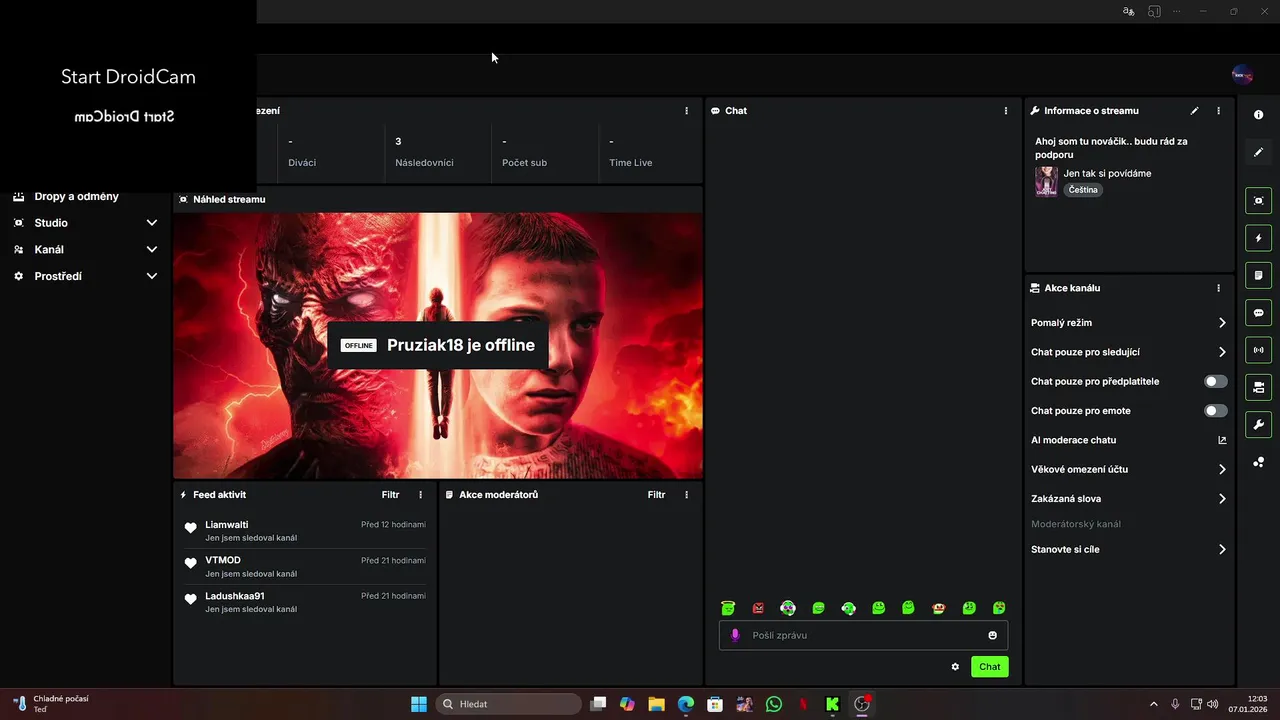Click the green Chat send button

(989, 667)
